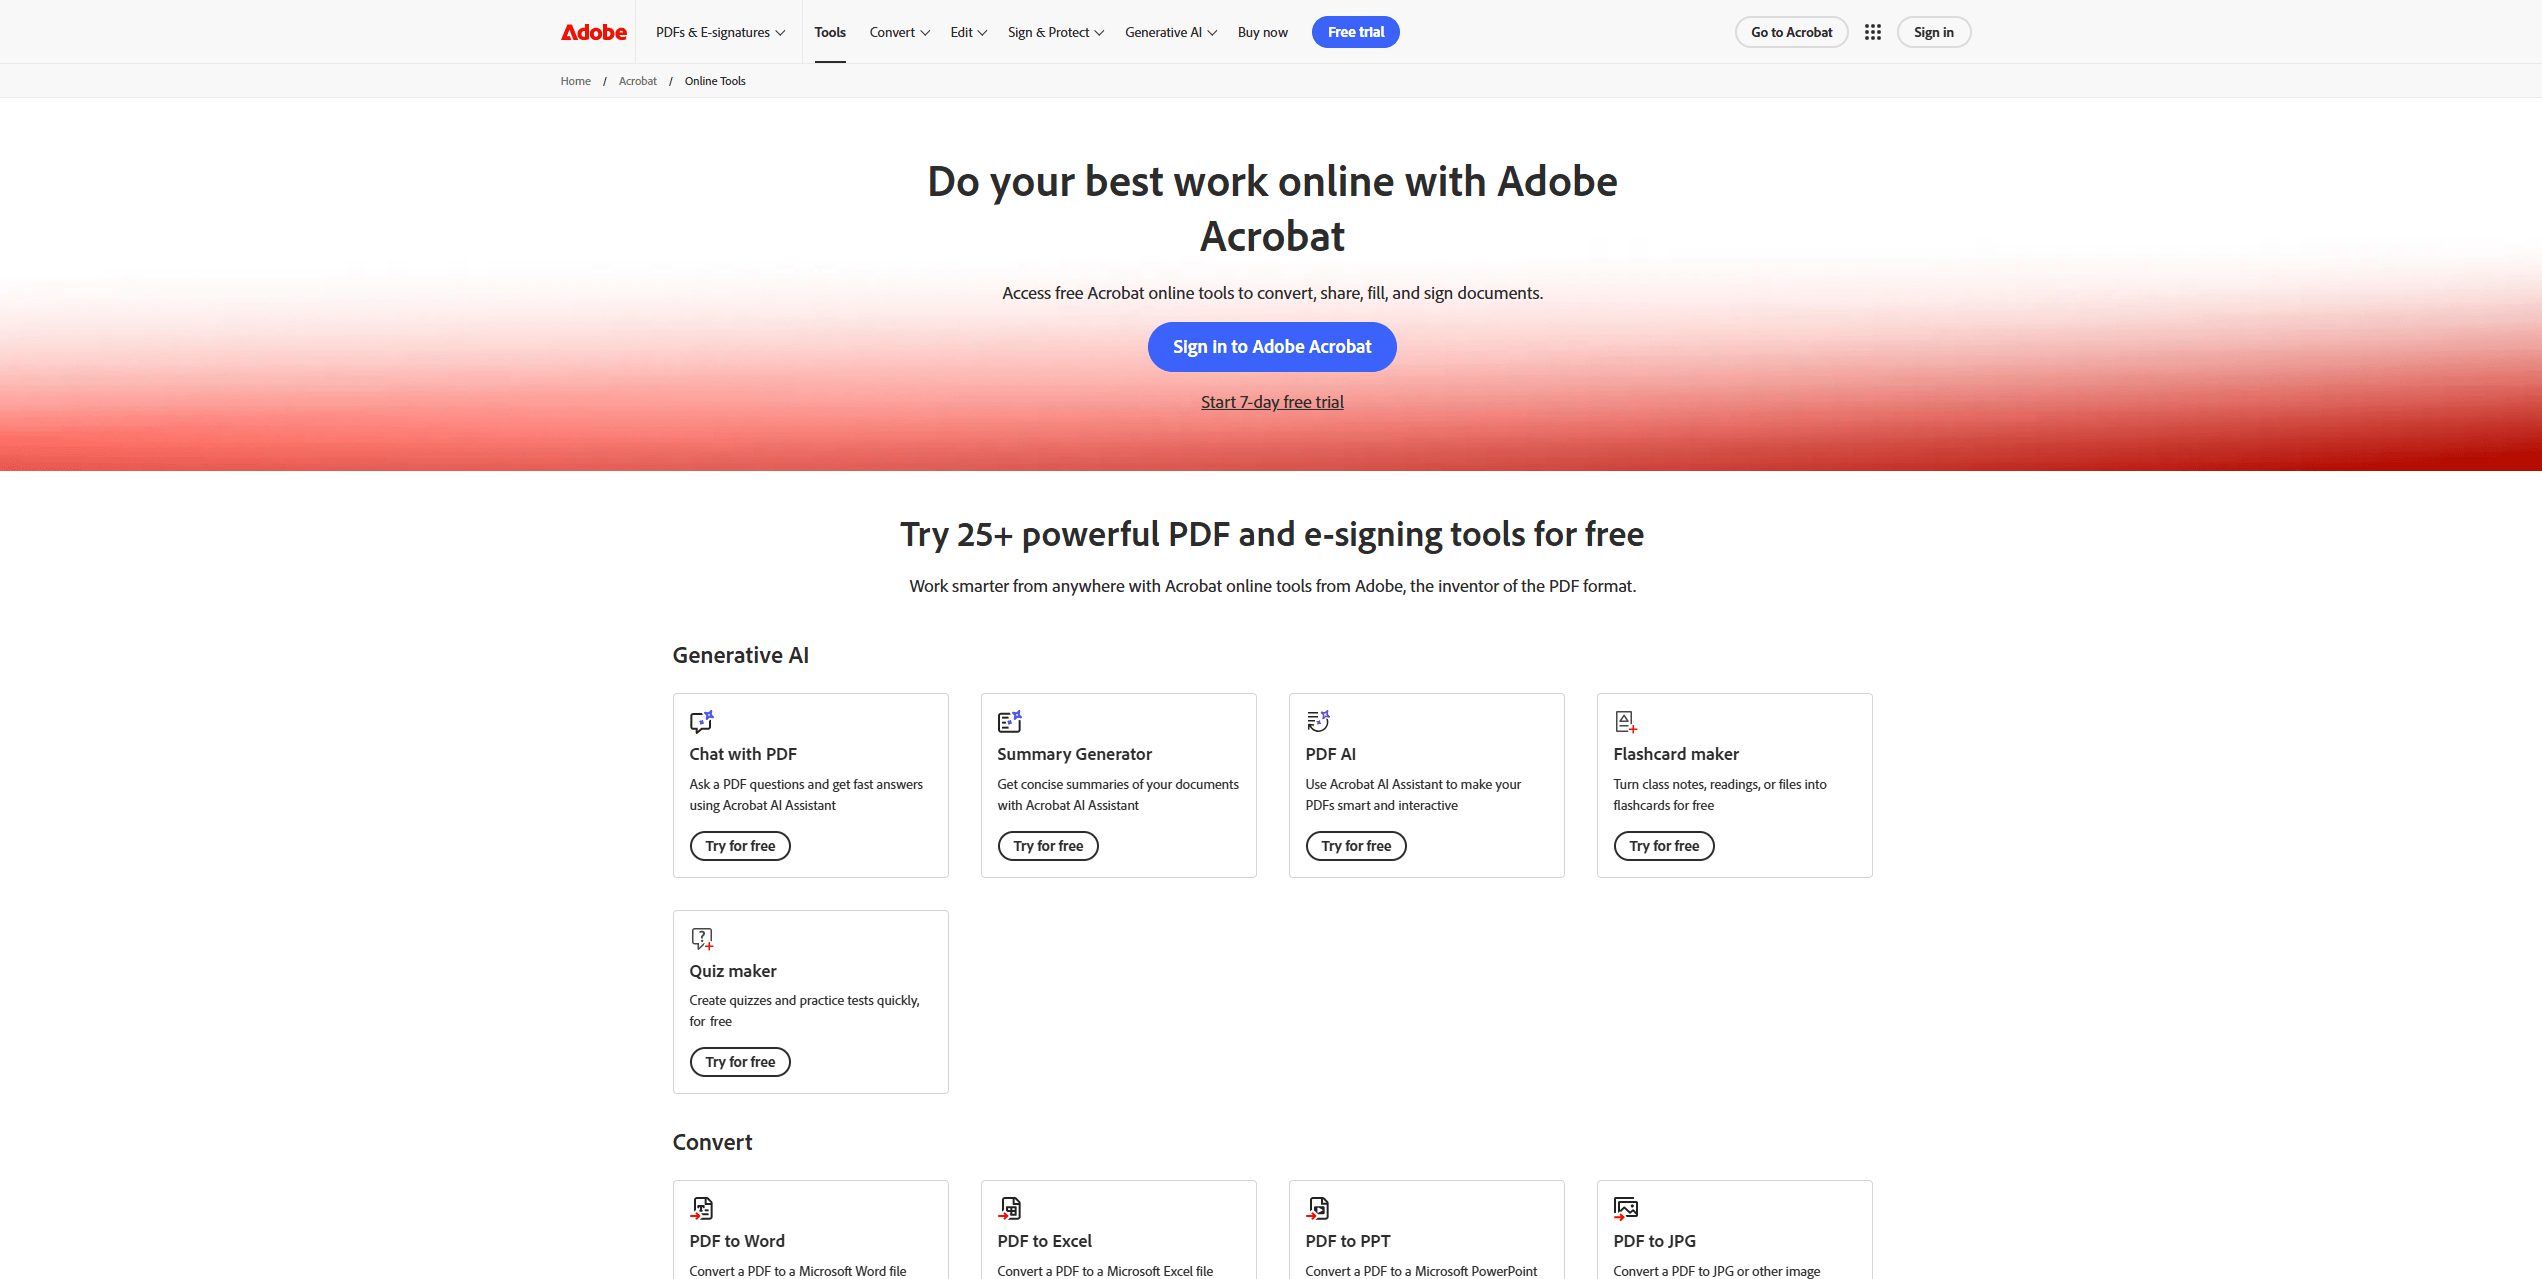Select the PDF AI tool icon
Image resolution: width=2542 pixels, height=1279 pixels.
point(1317,721)
